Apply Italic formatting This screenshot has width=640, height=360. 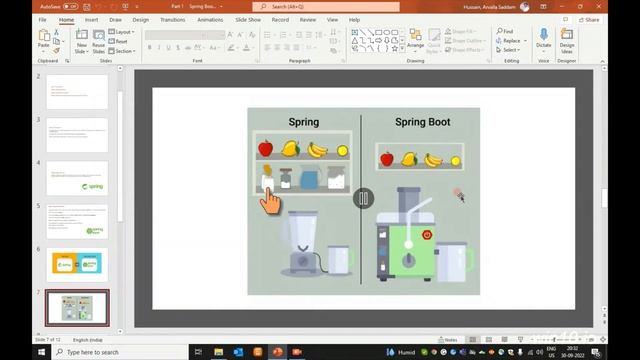tap(159, 48)
